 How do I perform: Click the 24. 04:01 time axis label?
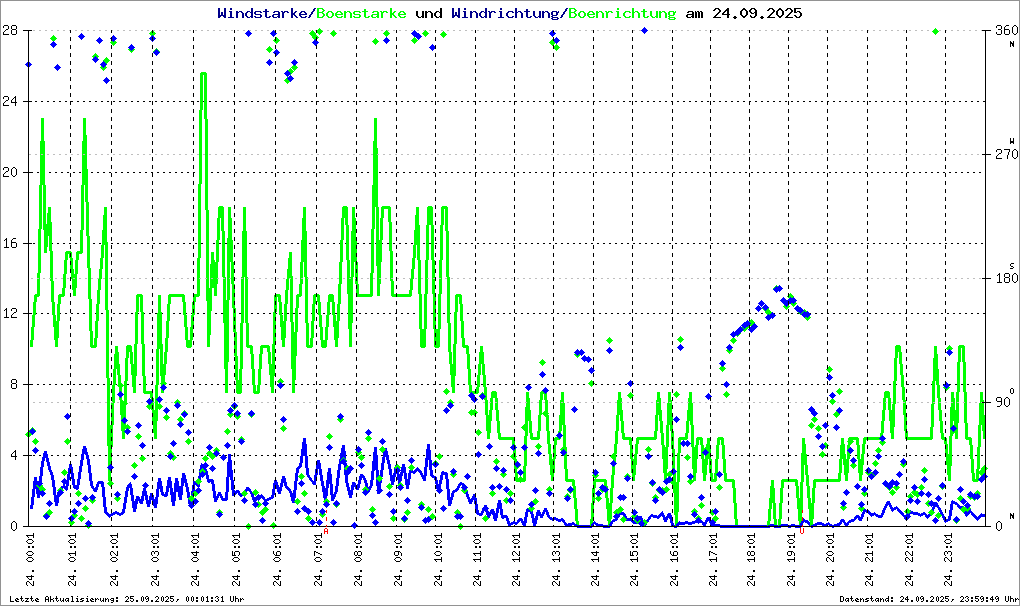196,559
